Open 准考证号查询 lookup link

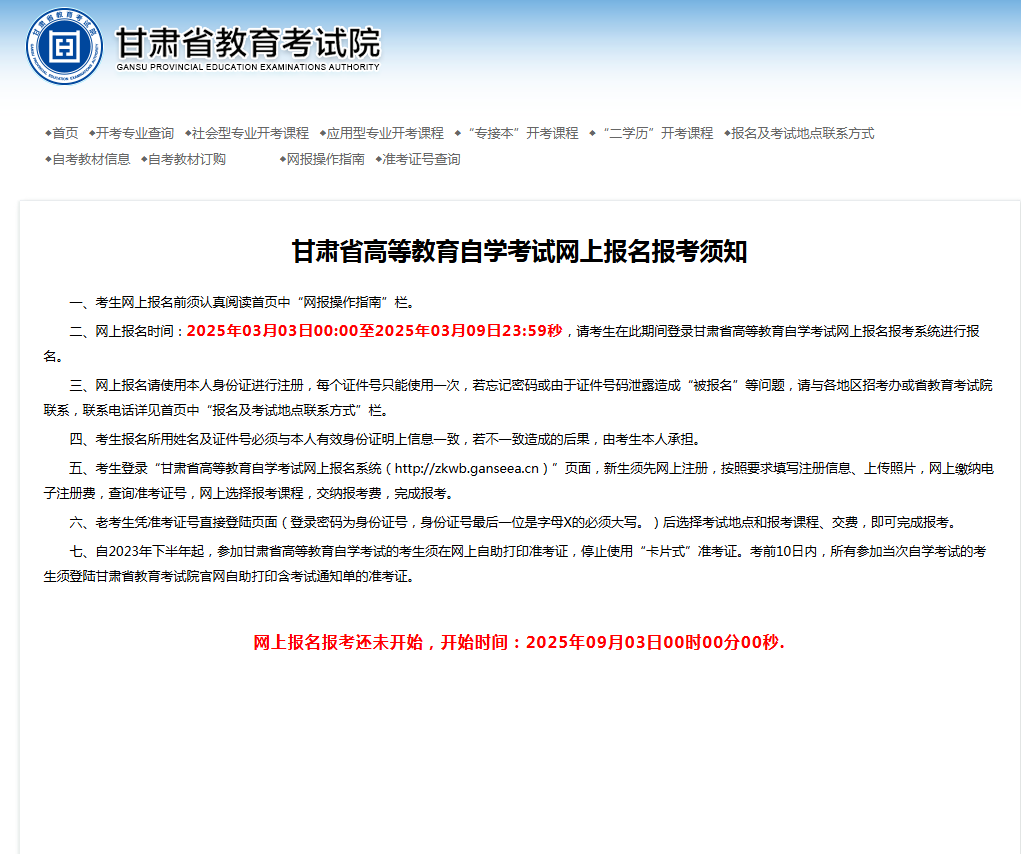[x=422, y=159]
